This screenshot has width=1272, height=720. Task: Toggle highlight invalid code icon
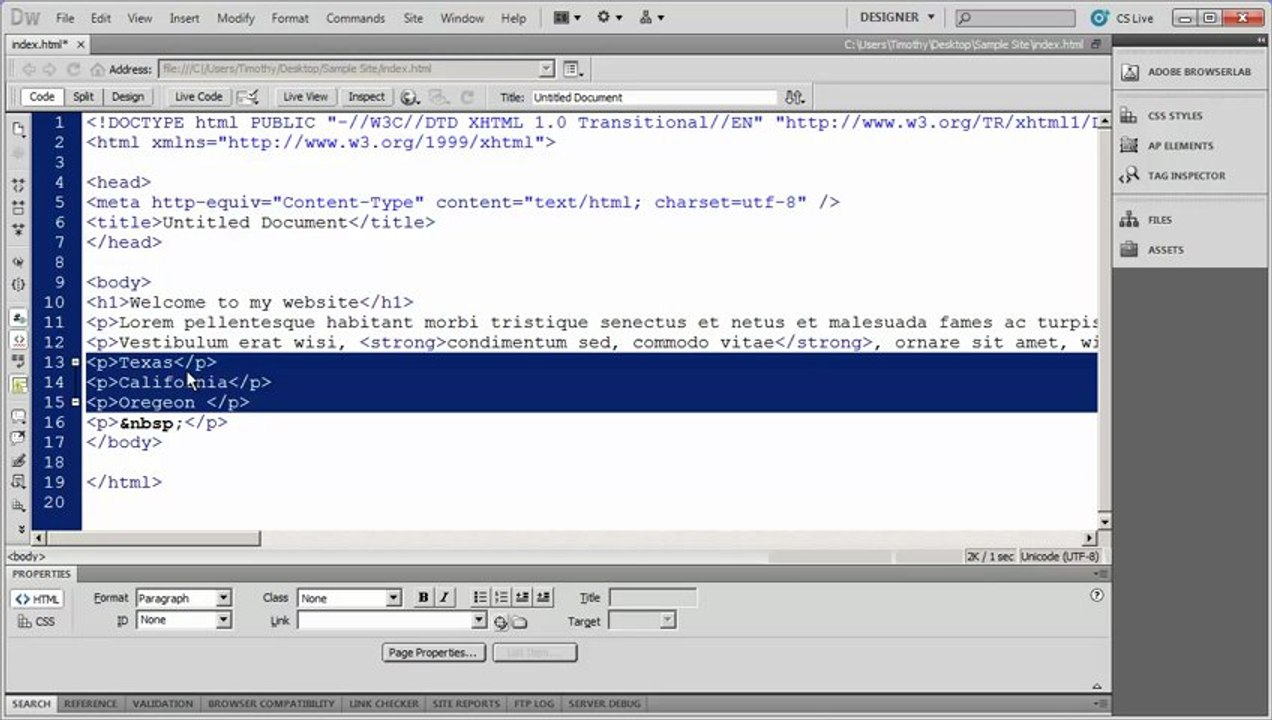[x=18, y=340]
